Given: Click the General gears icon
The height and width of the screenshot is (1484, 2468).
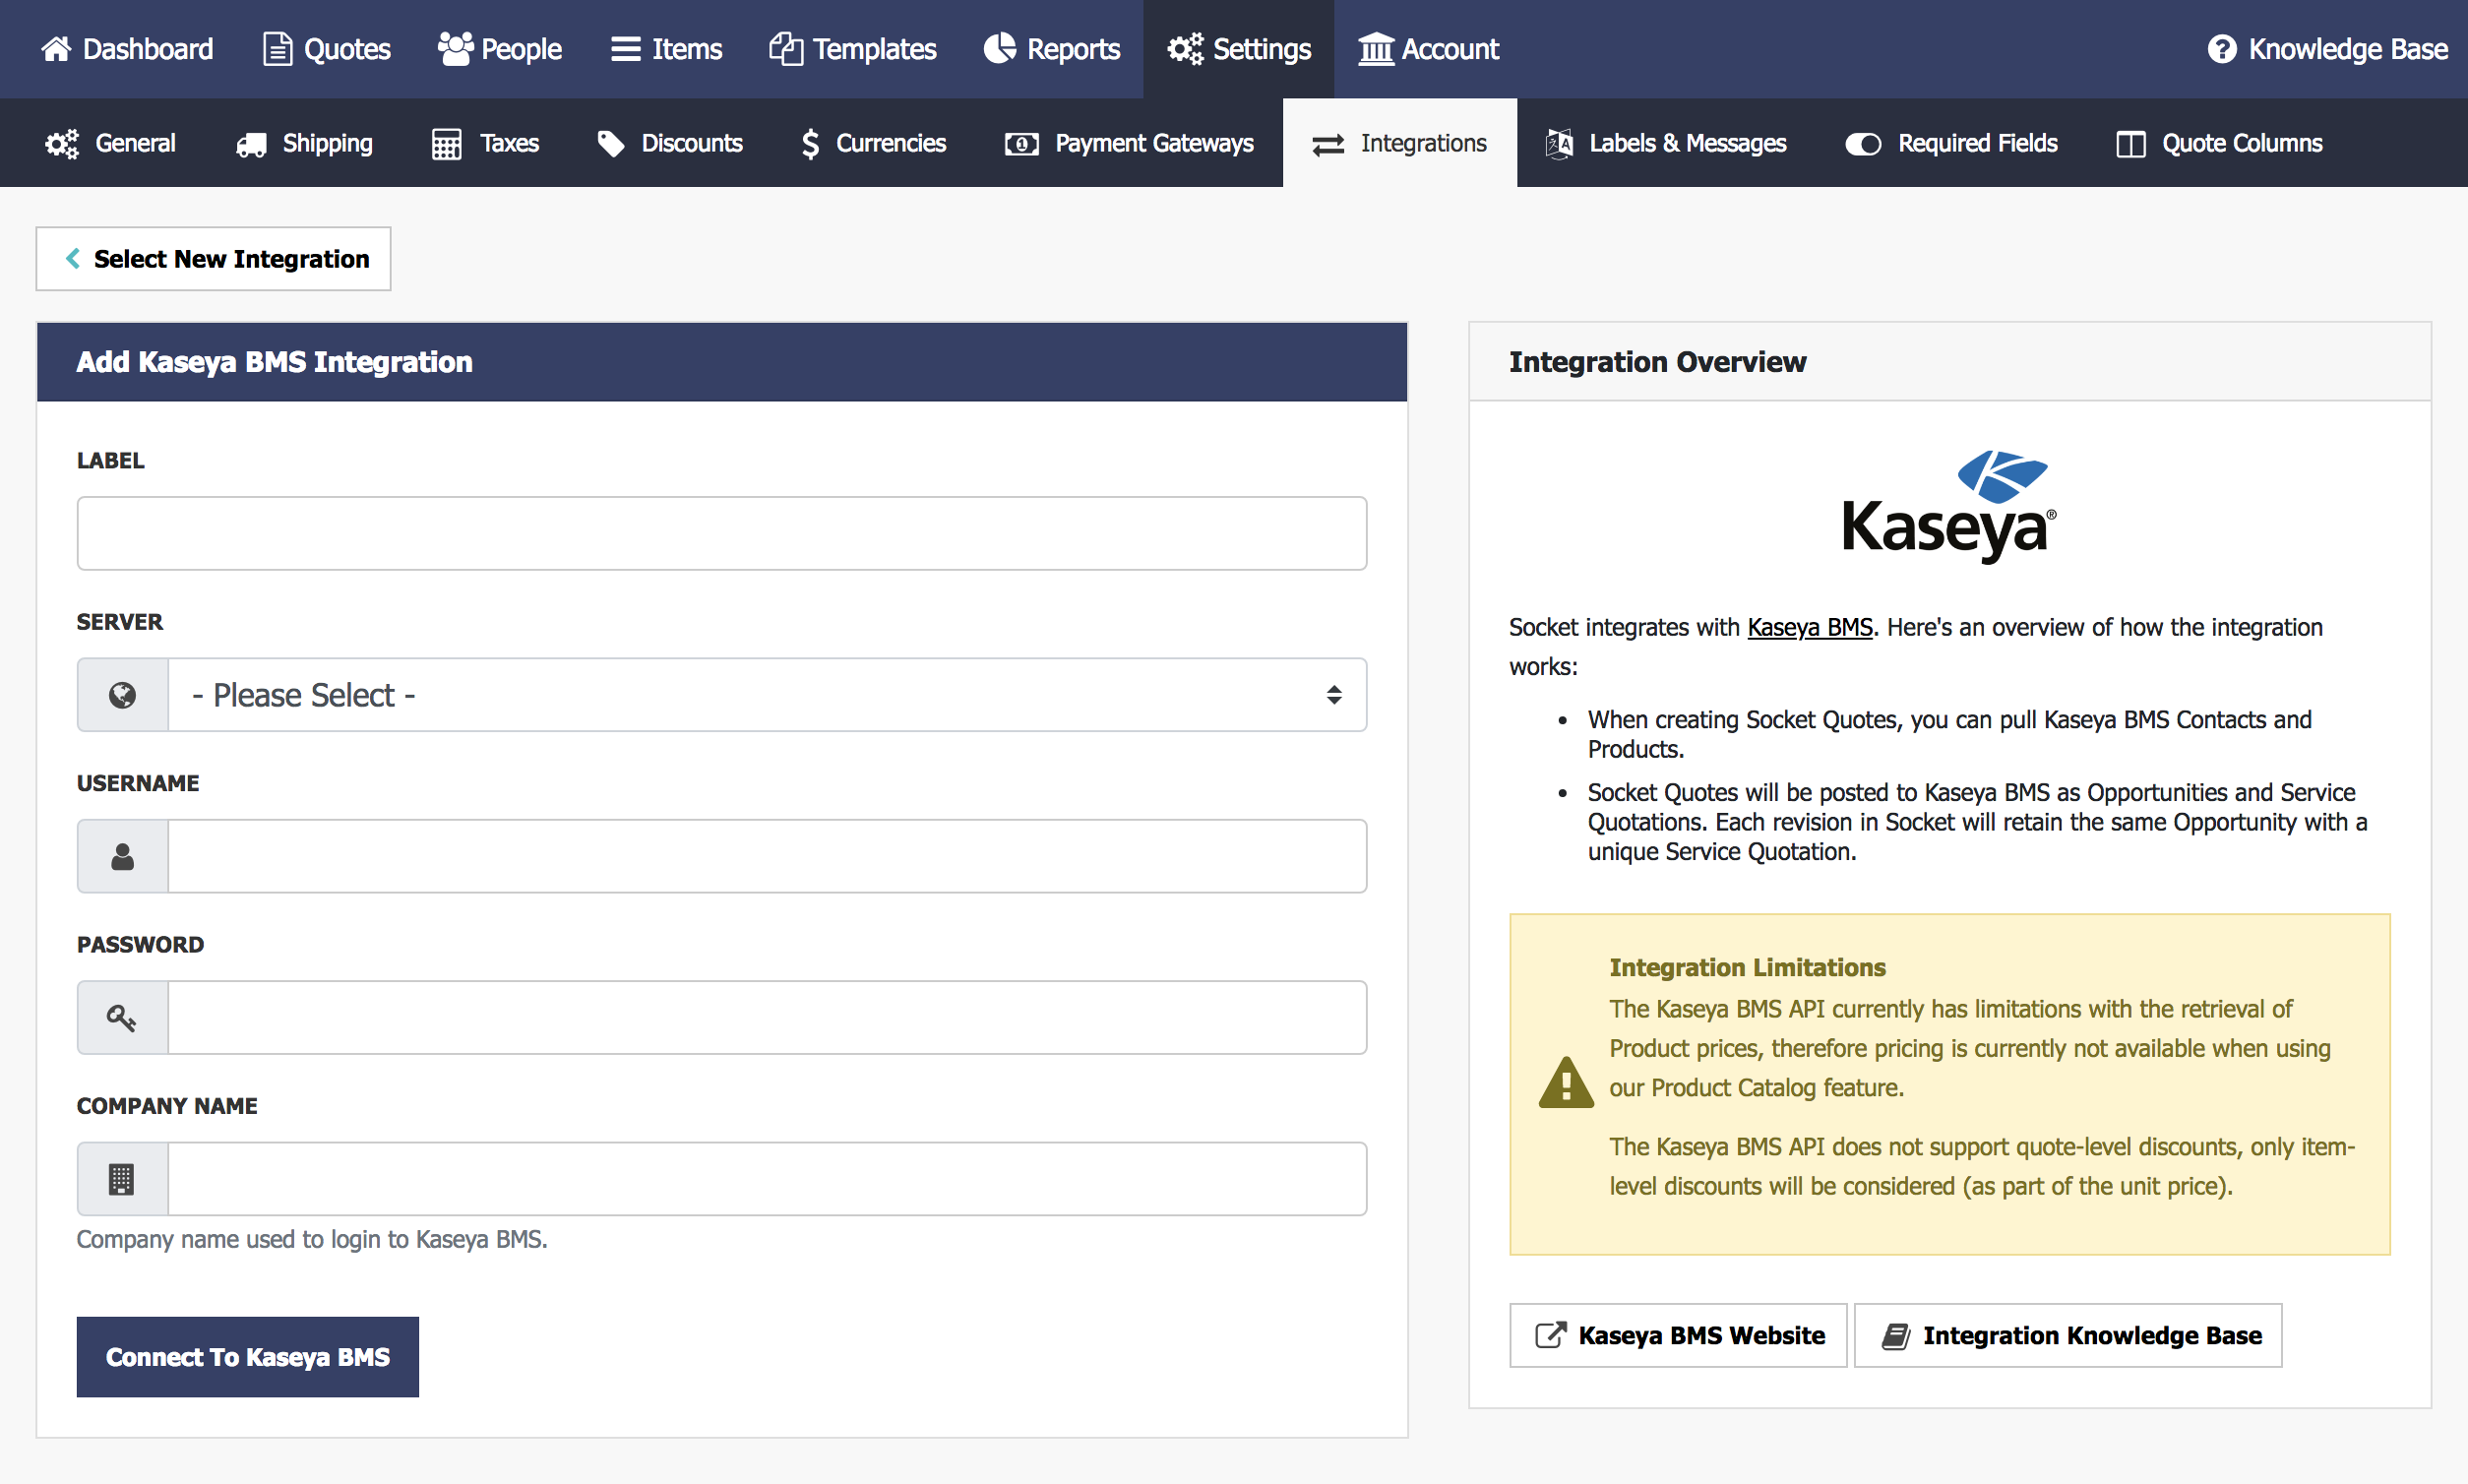Looking at the screenshot, I should pyautogui.click(x=62, y=144).
